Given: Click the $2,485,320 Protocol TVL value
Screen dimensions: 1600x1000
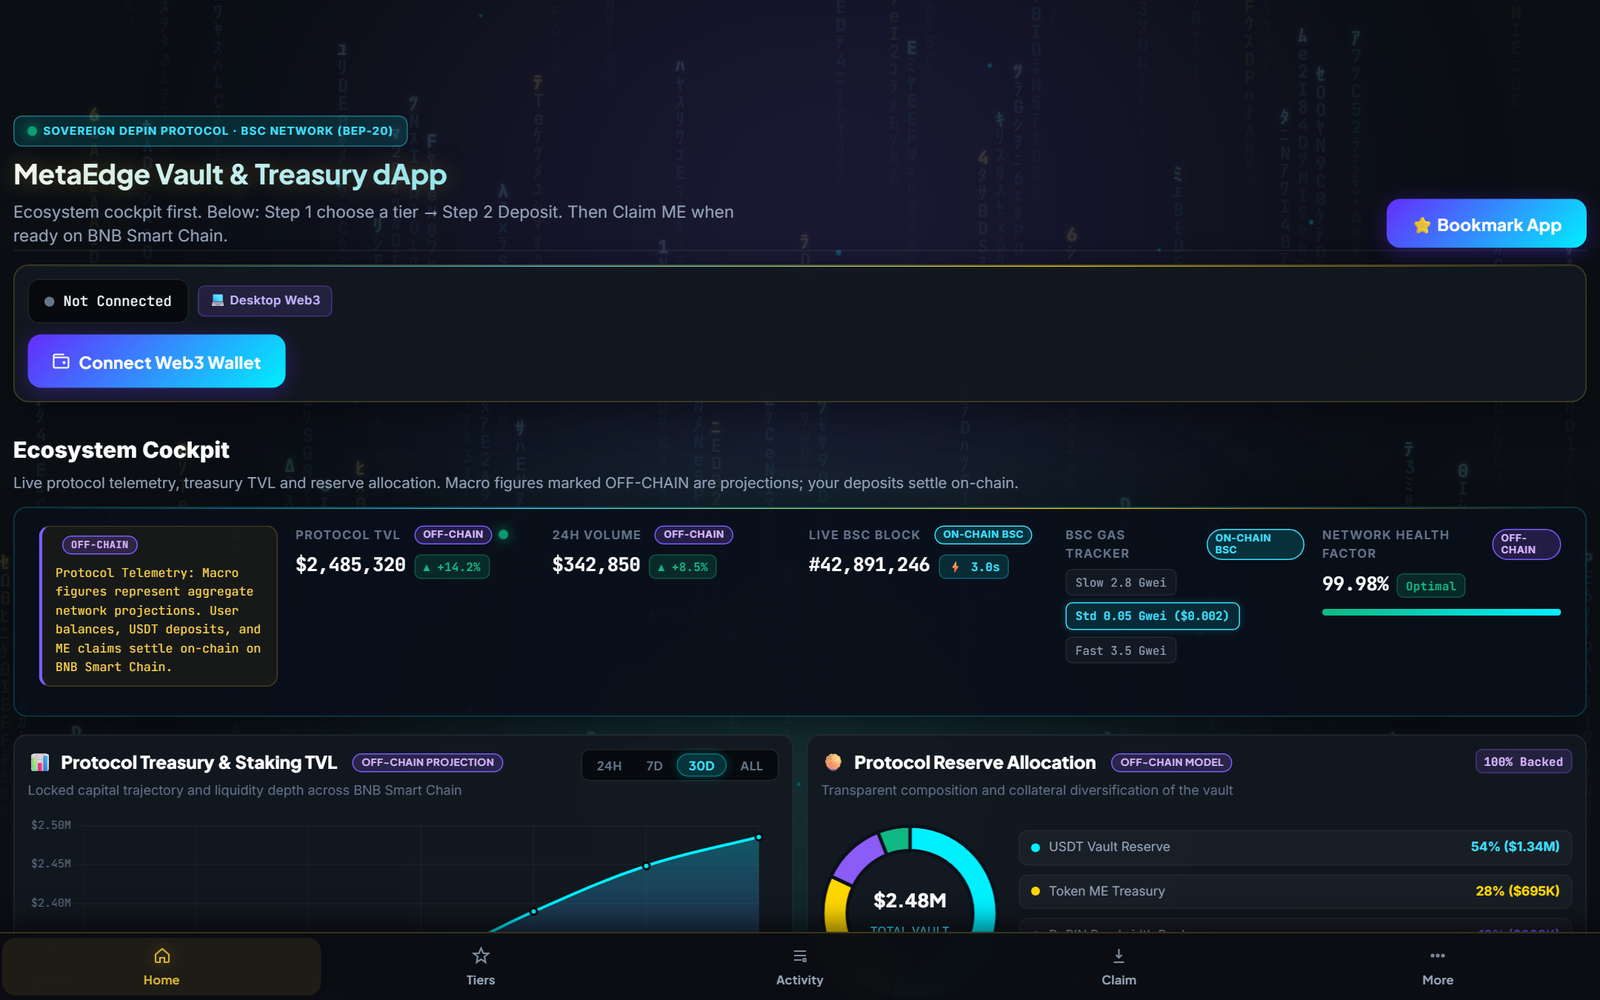Looking at the screenshot, I should point(351,565).
